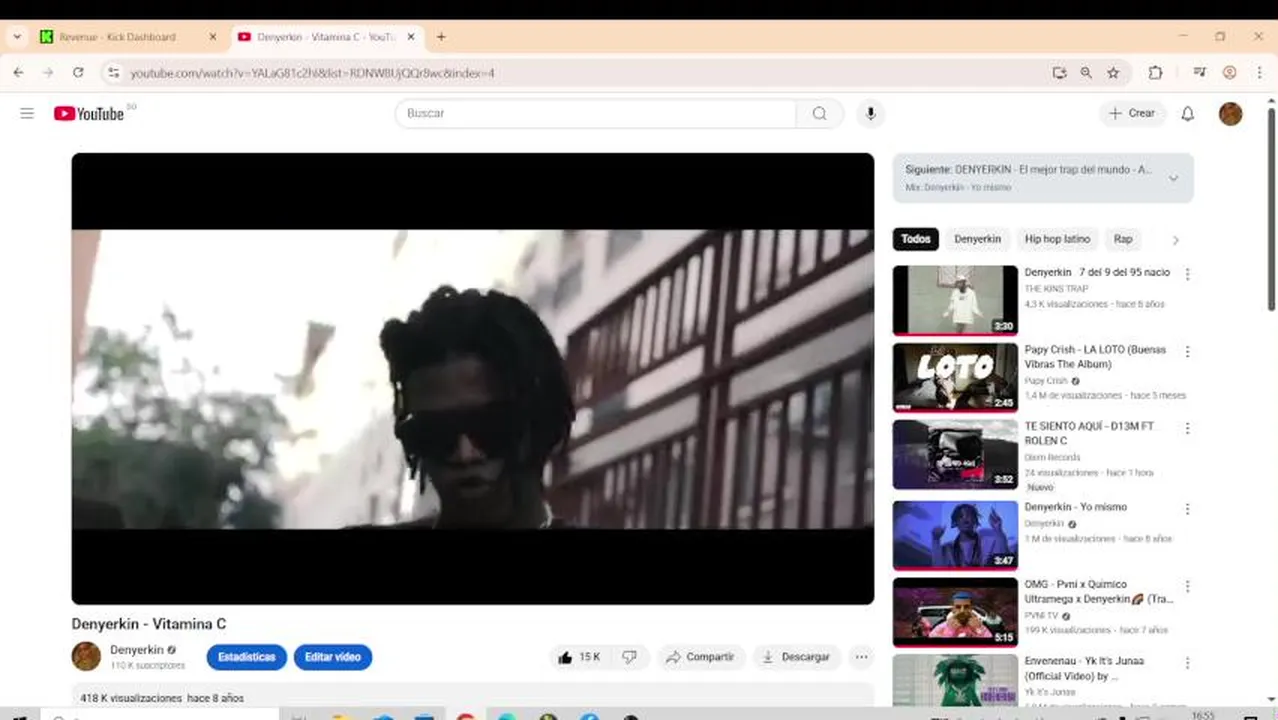This screenshot has height=720, width=1278.
Task: Expand the Siguiente playlist panel chevron
Action: click(x=1173, y=178)
